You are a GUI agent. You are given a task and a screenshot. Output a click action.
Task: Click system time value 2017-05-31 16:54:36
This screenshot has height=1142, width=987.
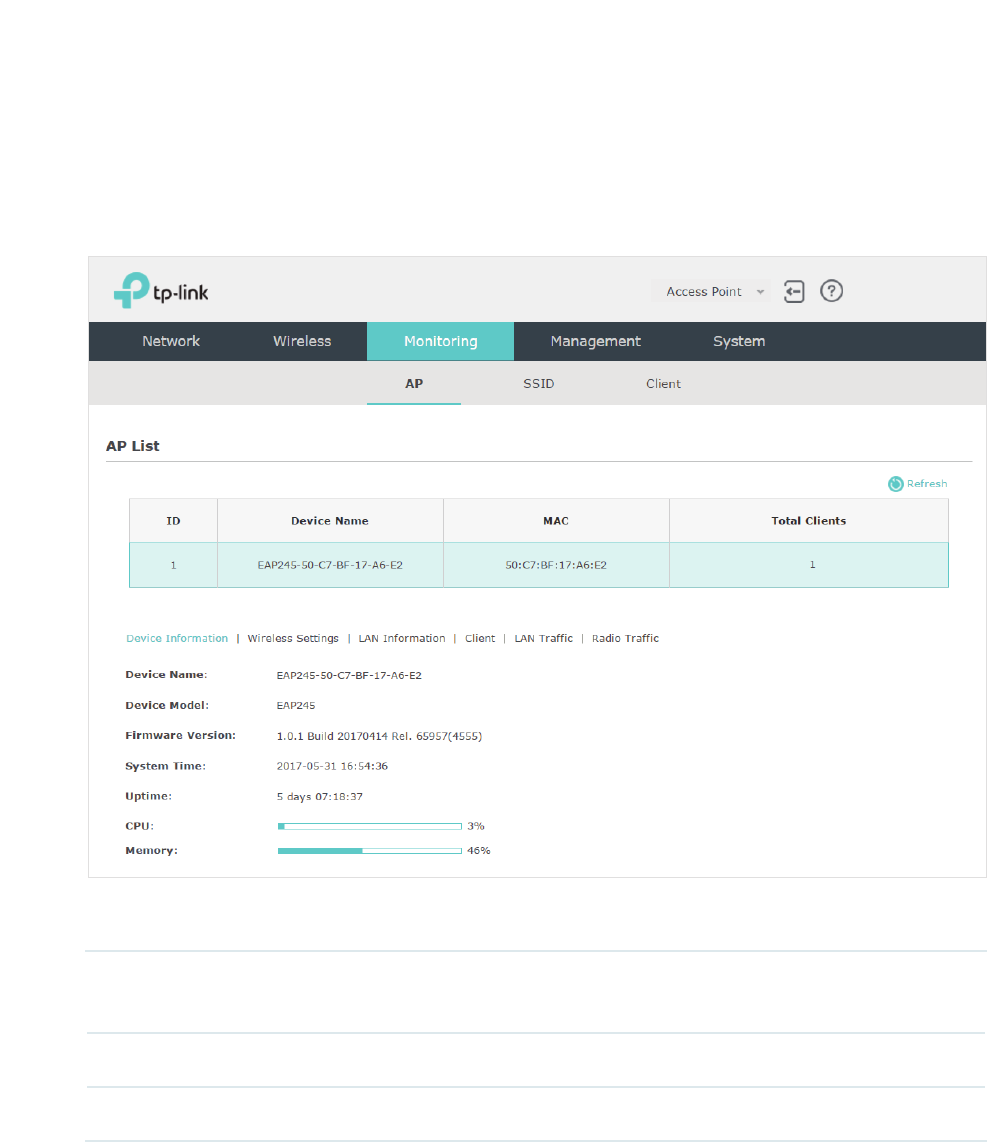[332, 766]
